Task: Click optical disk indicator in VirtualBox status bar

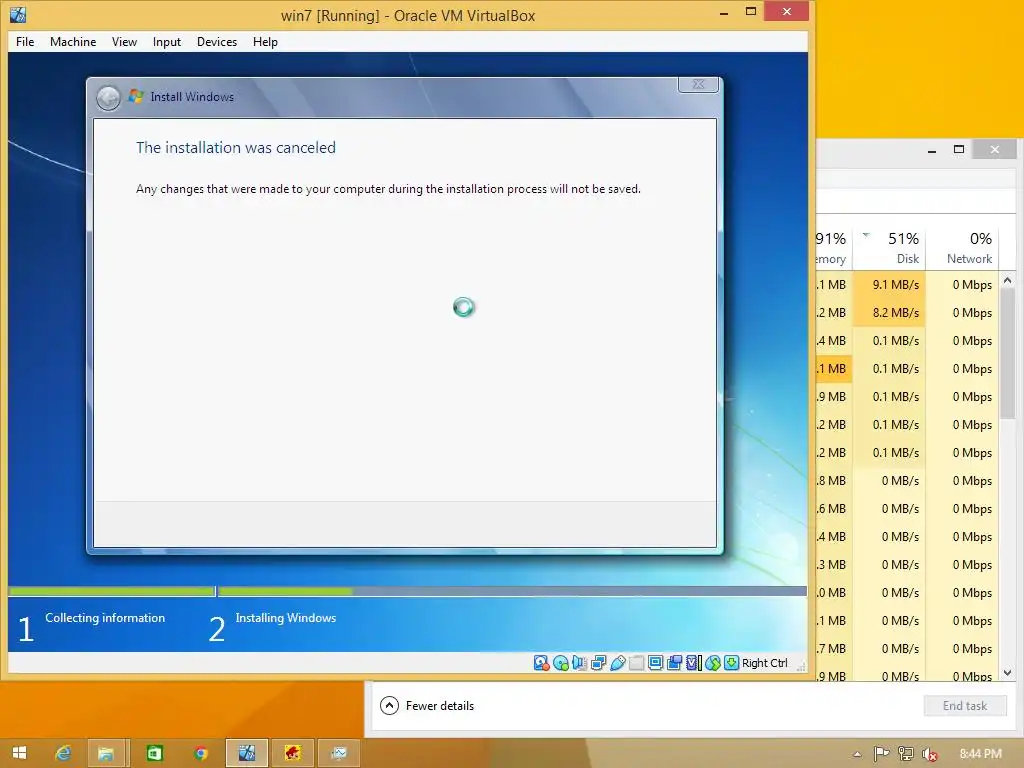Action: pyautogui.click(x=560, y=663)
